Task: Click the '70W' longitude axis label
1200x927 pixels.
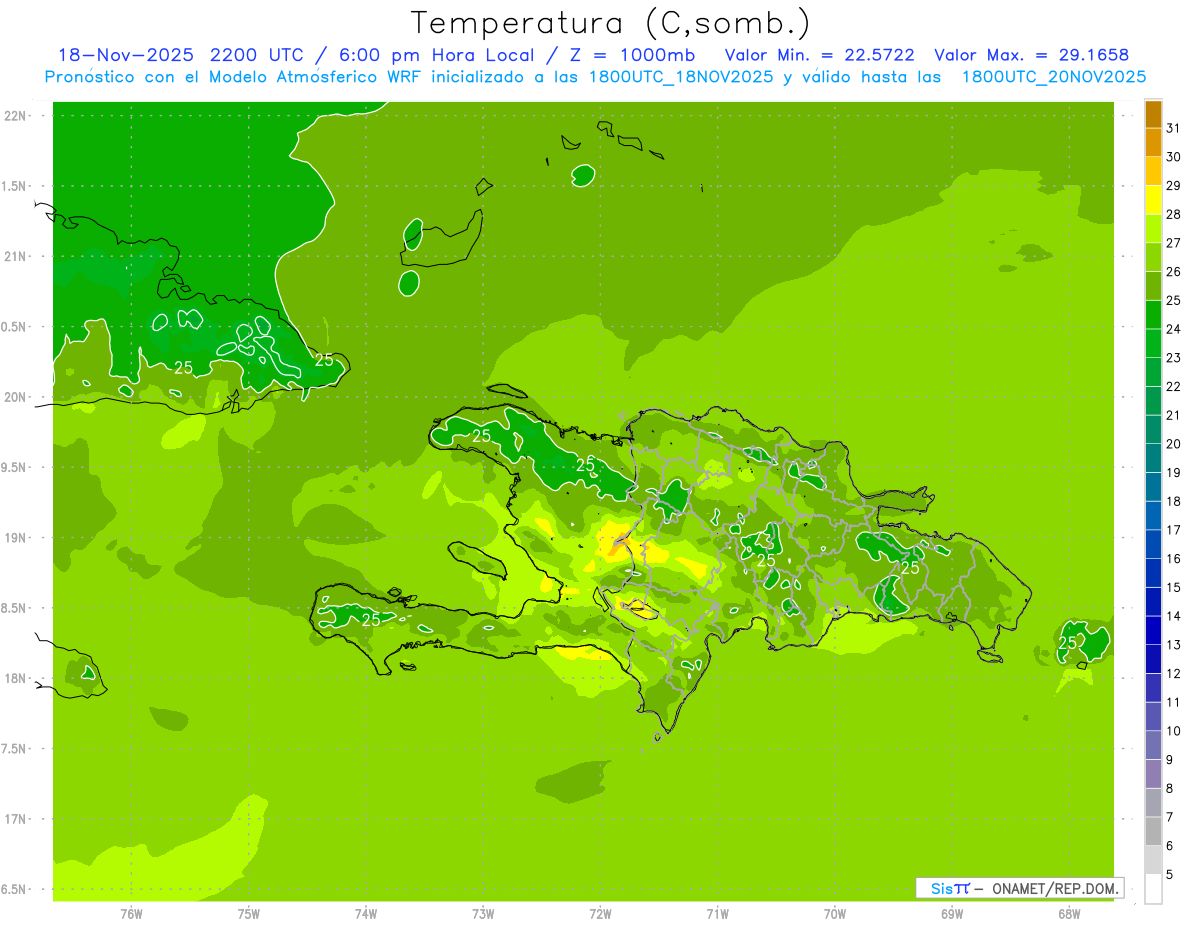Action: 835,914
